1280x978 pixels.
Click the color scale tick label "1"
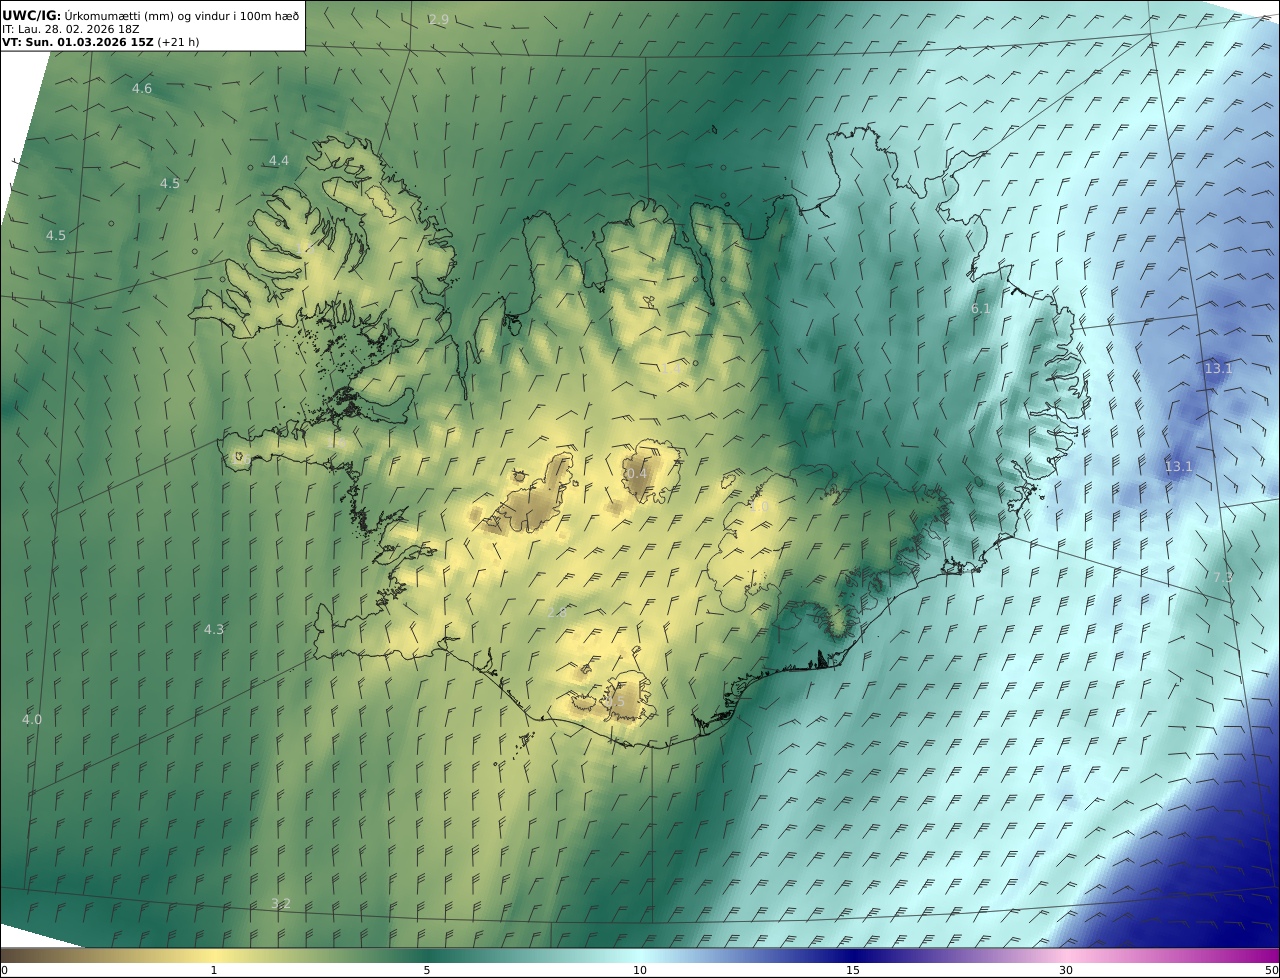point(213,970)
